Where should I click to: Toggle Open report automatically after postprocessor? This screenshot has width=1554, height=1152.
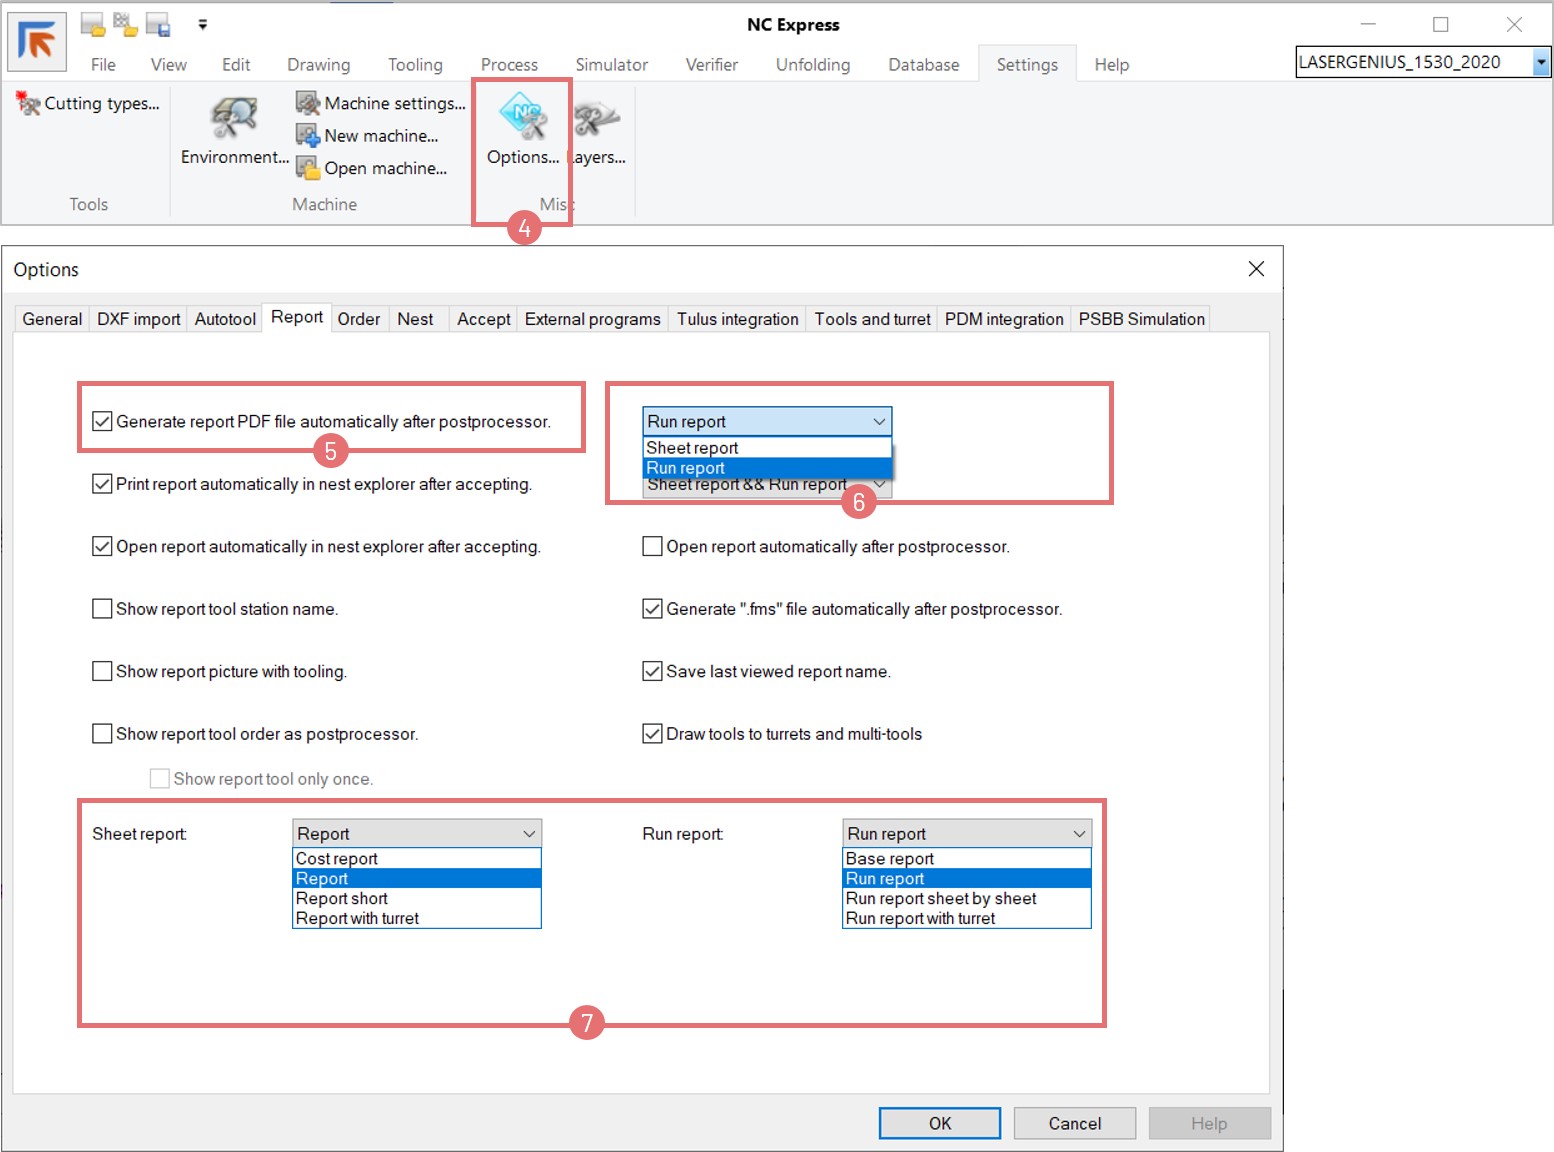pyautogui.click(x=652, y=547)
